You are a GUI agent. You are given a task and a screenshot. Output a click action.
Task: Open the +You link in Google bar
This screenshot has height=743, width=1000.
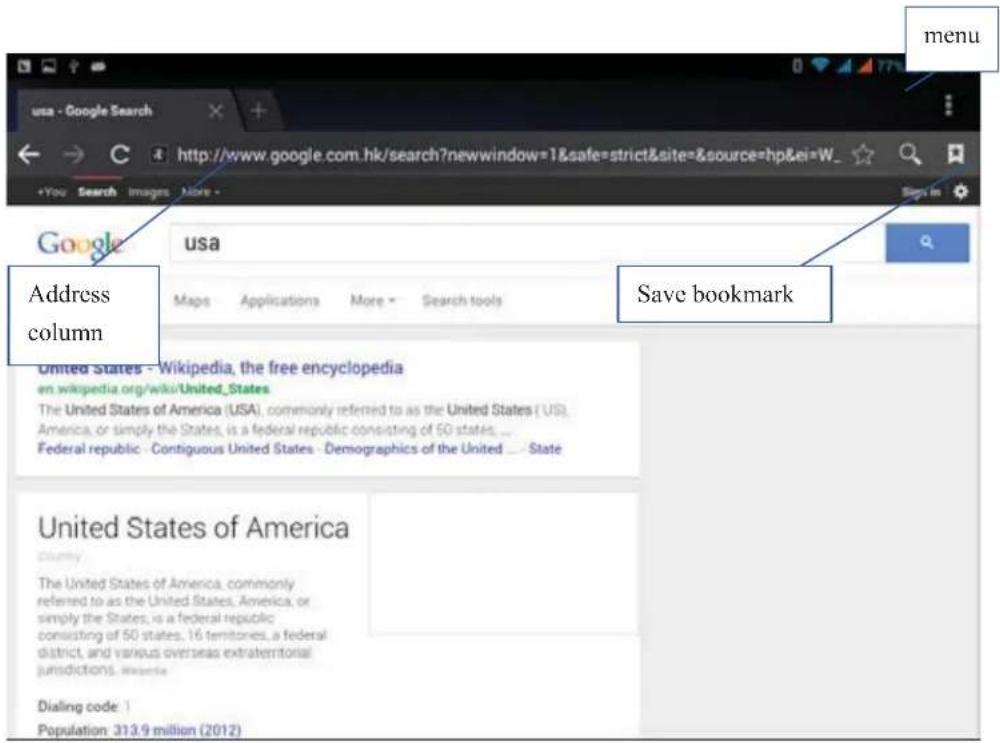pos(52,192)
